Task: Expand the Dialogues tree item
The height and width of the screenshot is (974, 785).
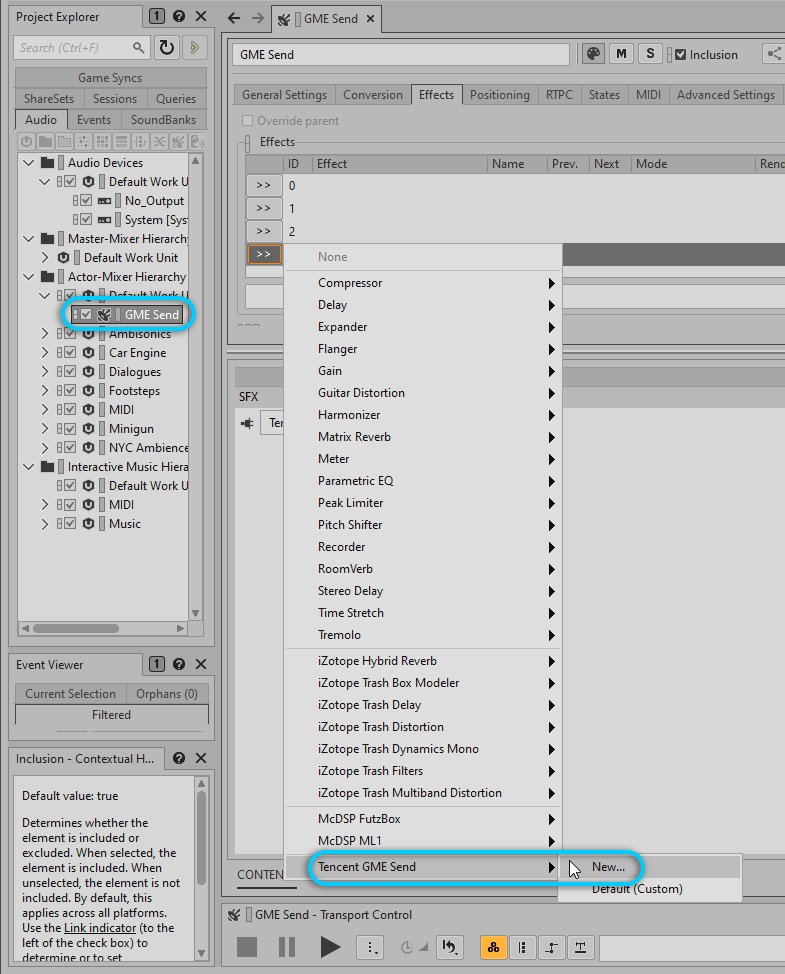Action: coord(44,372)
